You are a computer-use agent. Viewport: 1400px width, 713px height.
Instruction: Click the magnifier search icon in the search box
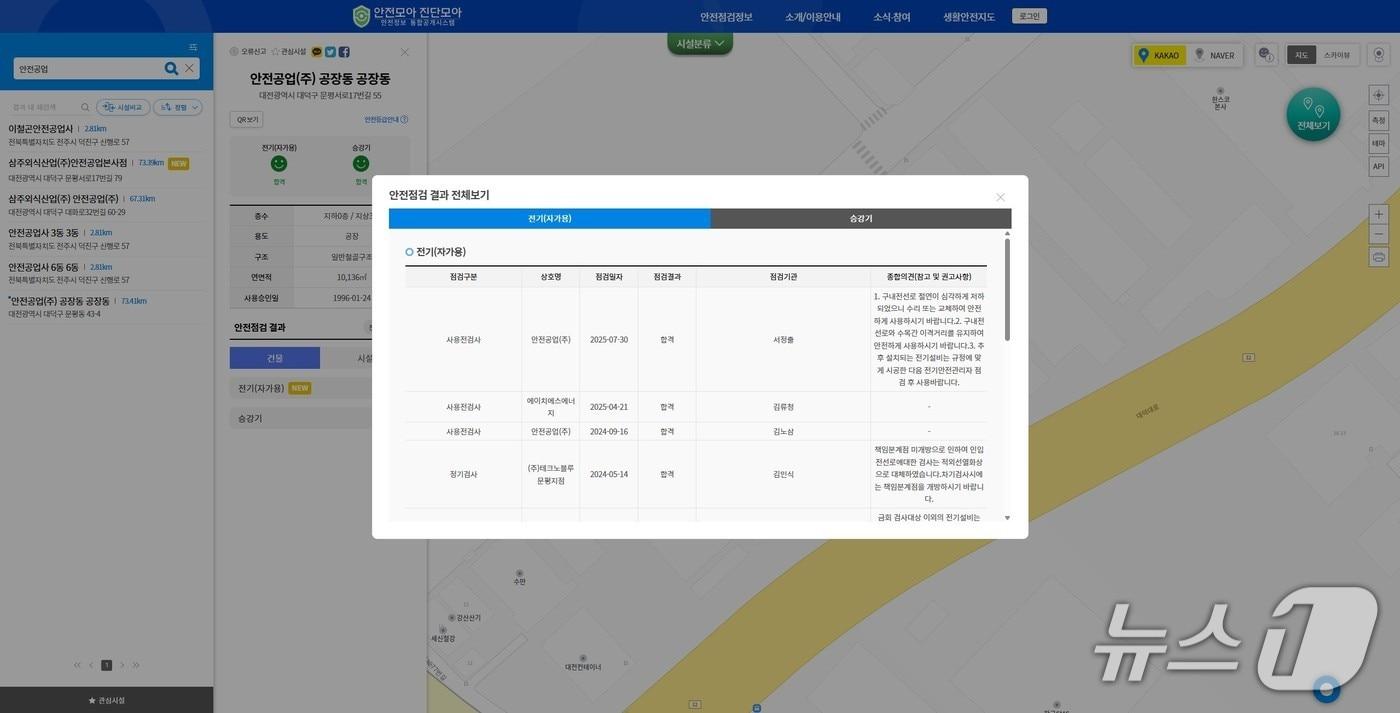point(171,68)
